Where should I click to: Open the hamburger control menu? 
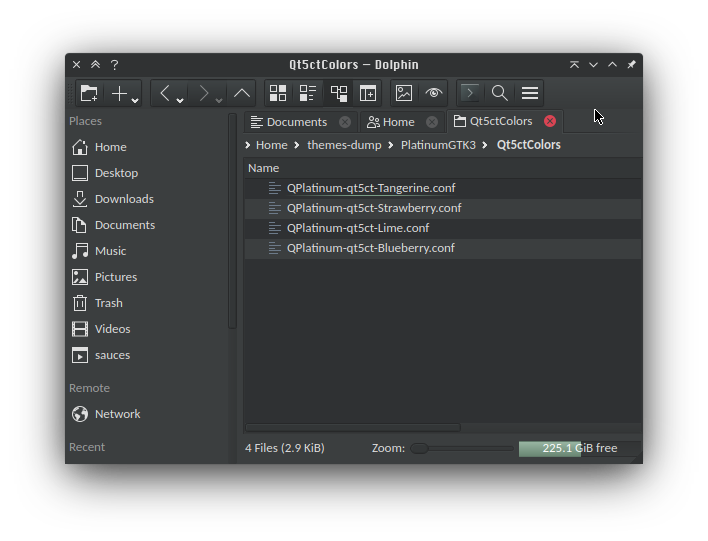(530, 93)
